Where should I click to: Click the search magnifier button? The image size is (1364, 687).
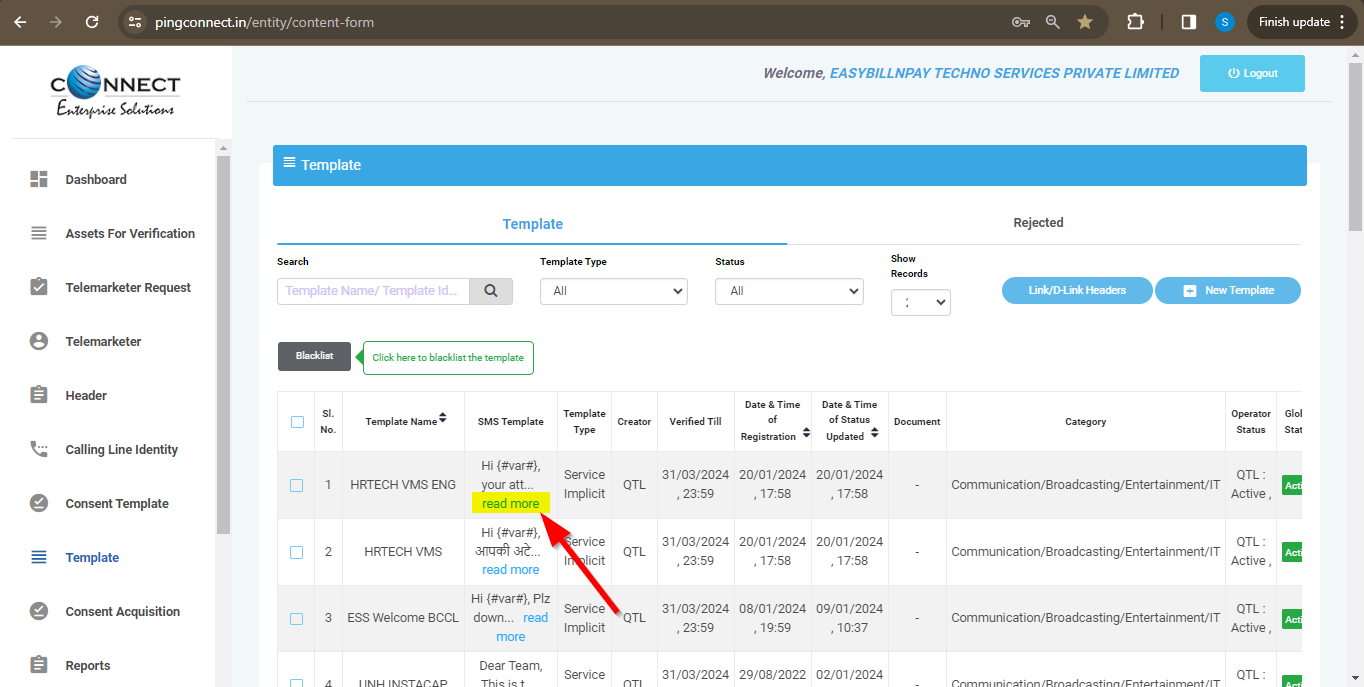click(491, 291)
